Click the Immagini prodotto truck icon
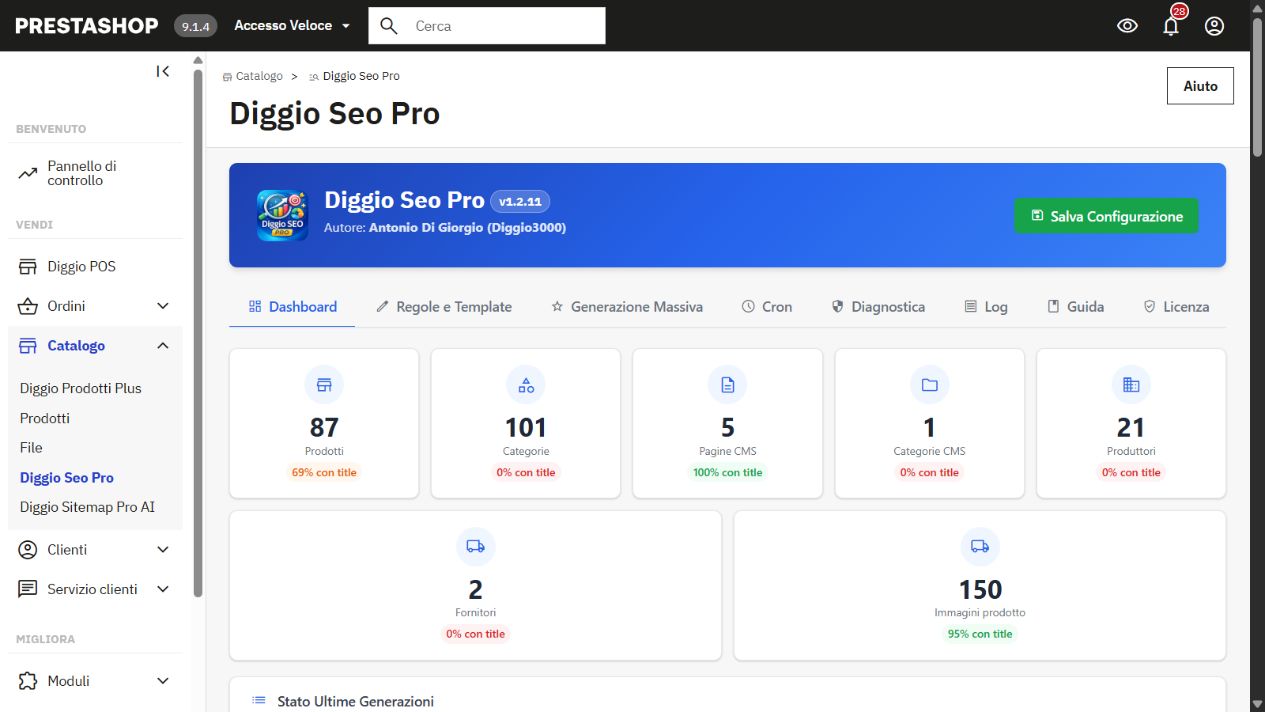The image size is (1265, 712). 980,547
